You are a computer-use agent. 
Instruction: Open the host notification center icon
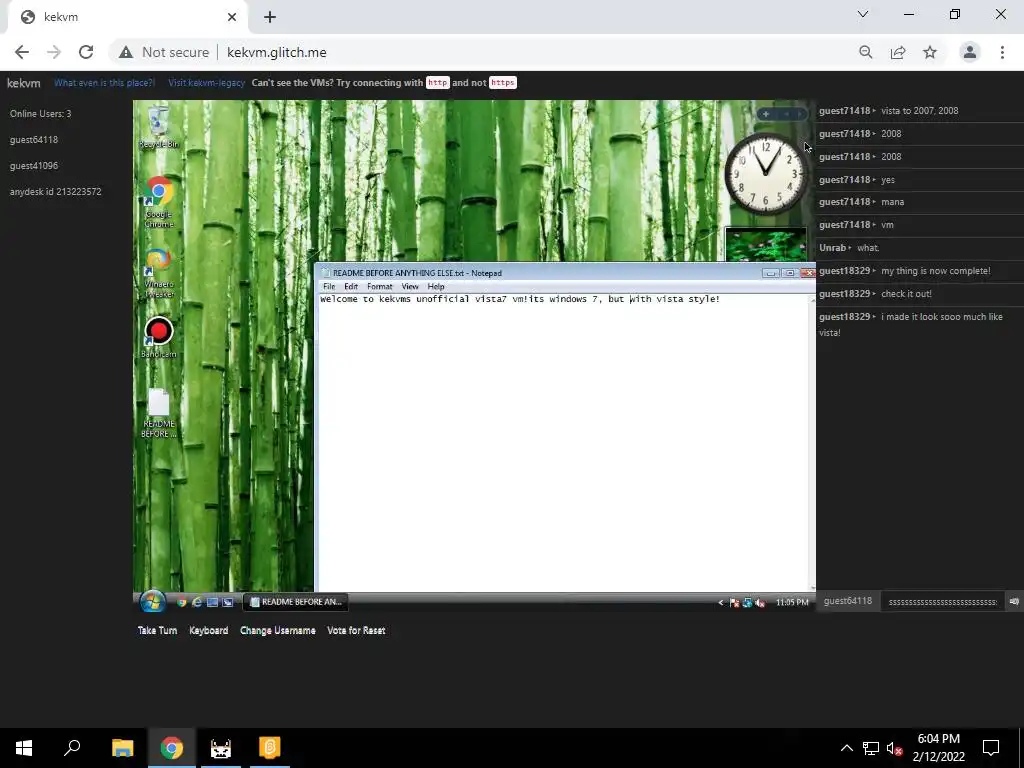click(x=991, y=748)
